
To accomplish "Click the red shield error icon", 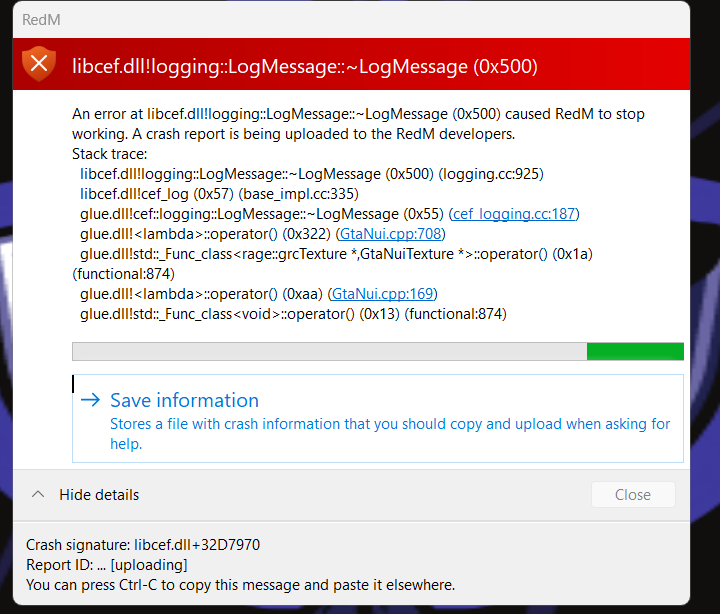I will click(39, 66).
